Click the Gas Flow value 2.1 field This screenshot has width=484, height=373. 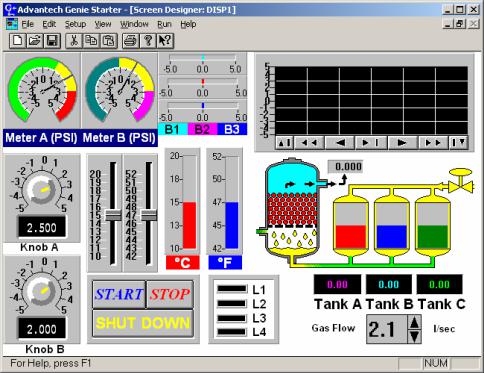387,329
